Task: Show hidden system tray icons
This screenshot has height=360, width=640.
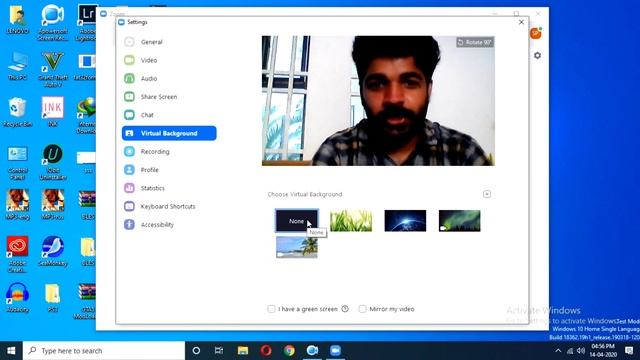Action: click(x=558, y=351)
